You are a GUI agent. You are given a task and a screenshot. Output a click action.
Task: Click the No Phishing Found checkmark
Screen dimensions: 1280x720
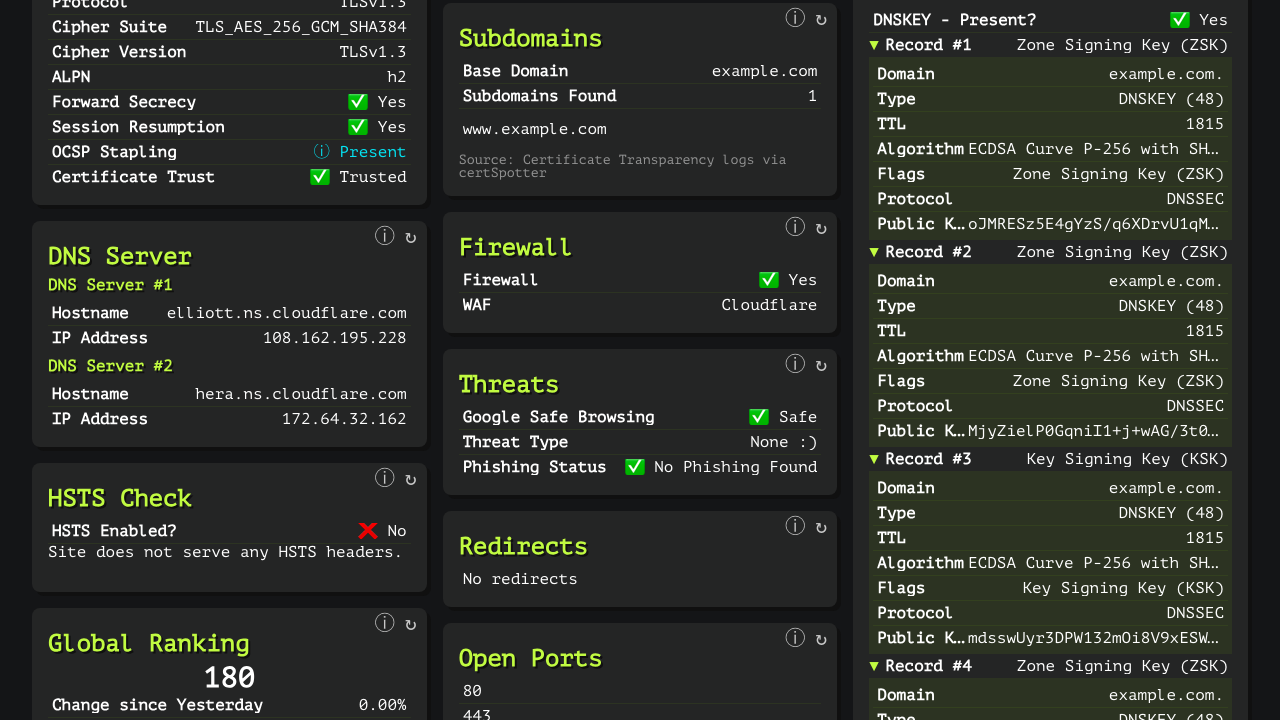pos(635,467)
